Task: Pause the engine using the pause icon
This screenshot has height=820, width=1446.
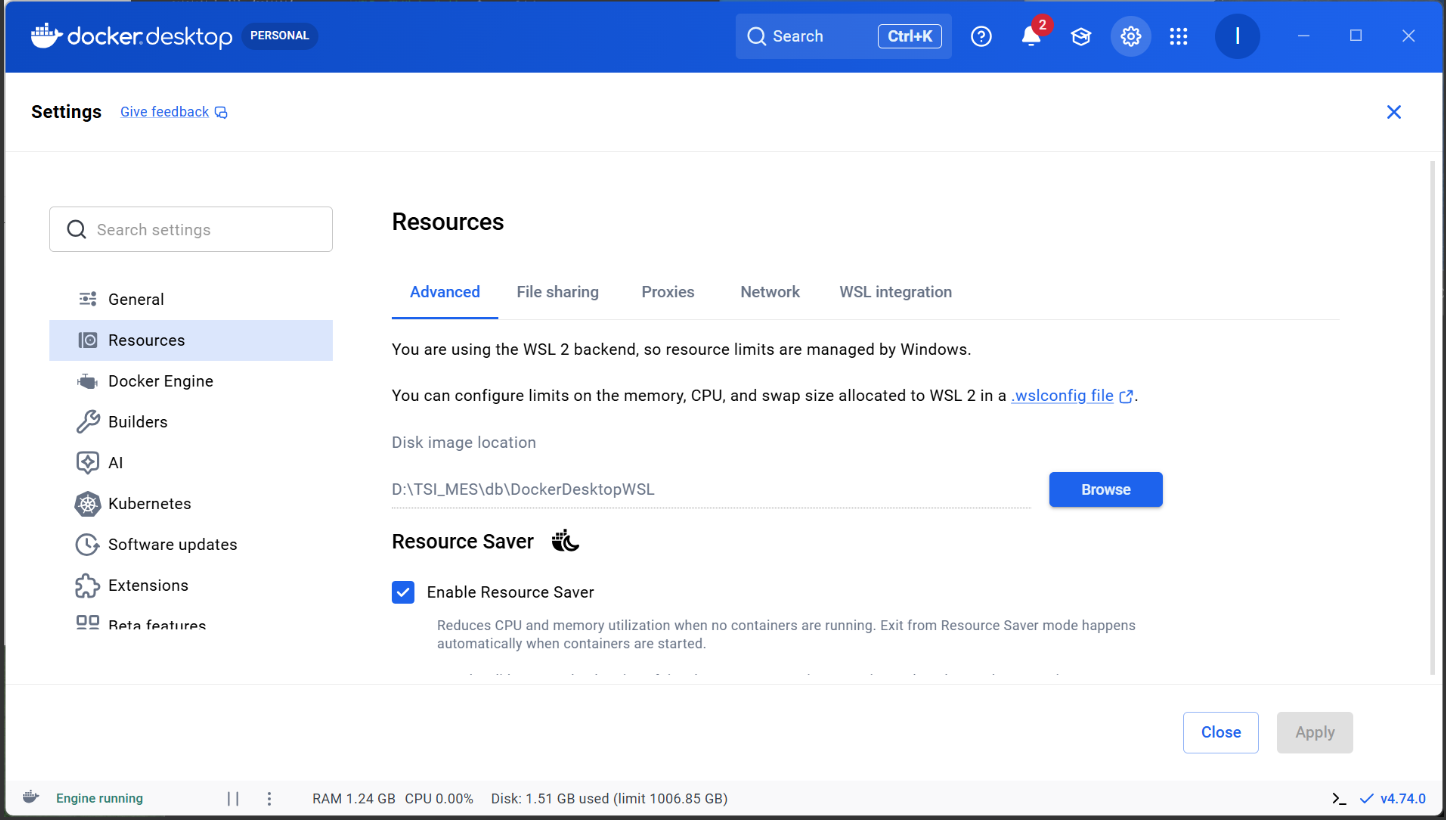Action: [x=233, y=799]
